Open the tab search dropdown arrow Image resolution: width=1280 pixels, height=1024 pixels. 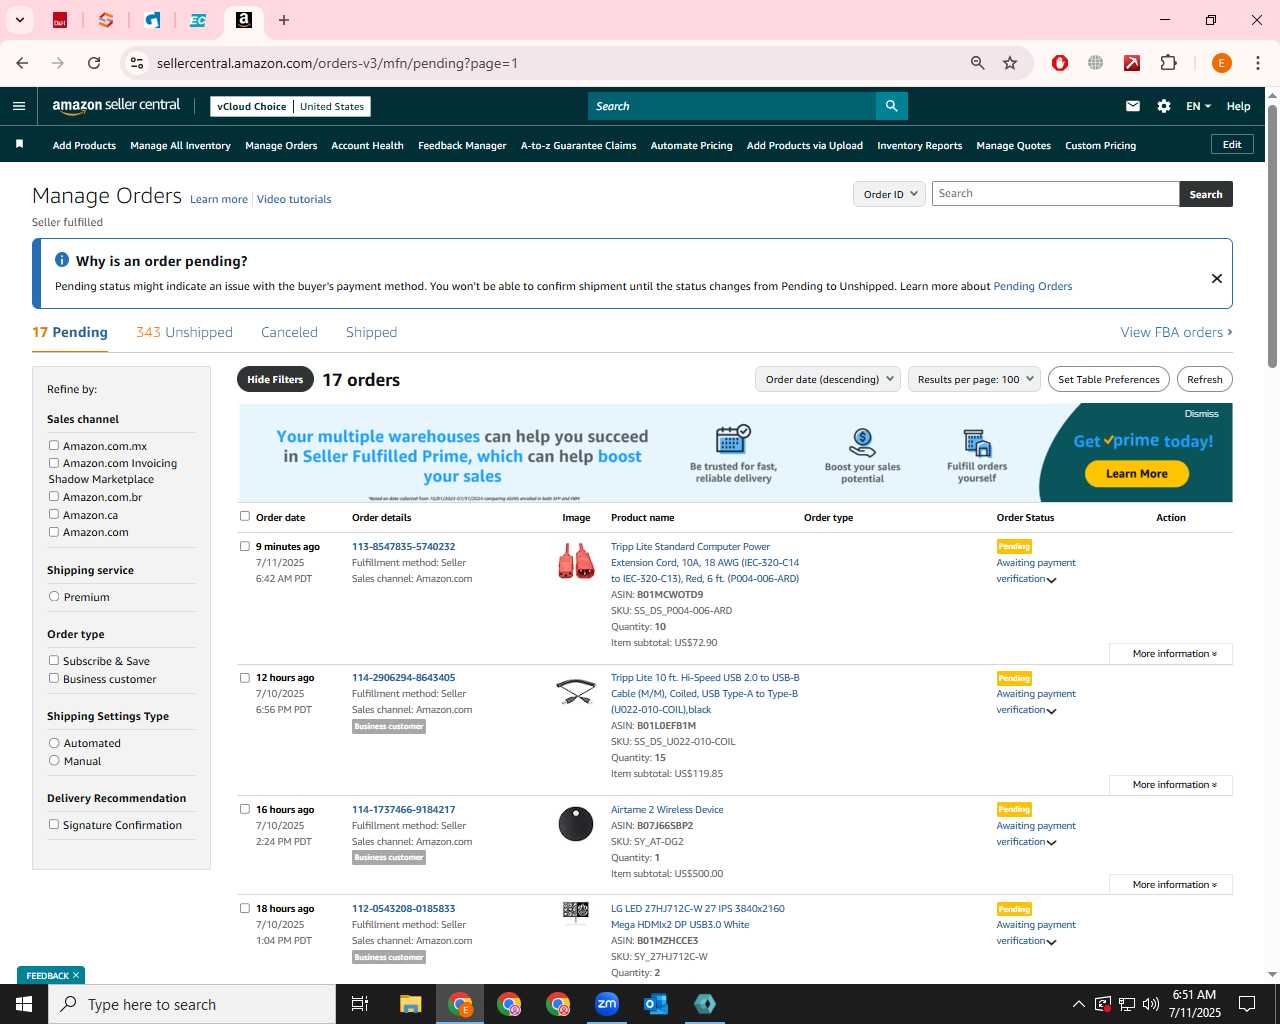pyautogui.click(x=19, y=20)
